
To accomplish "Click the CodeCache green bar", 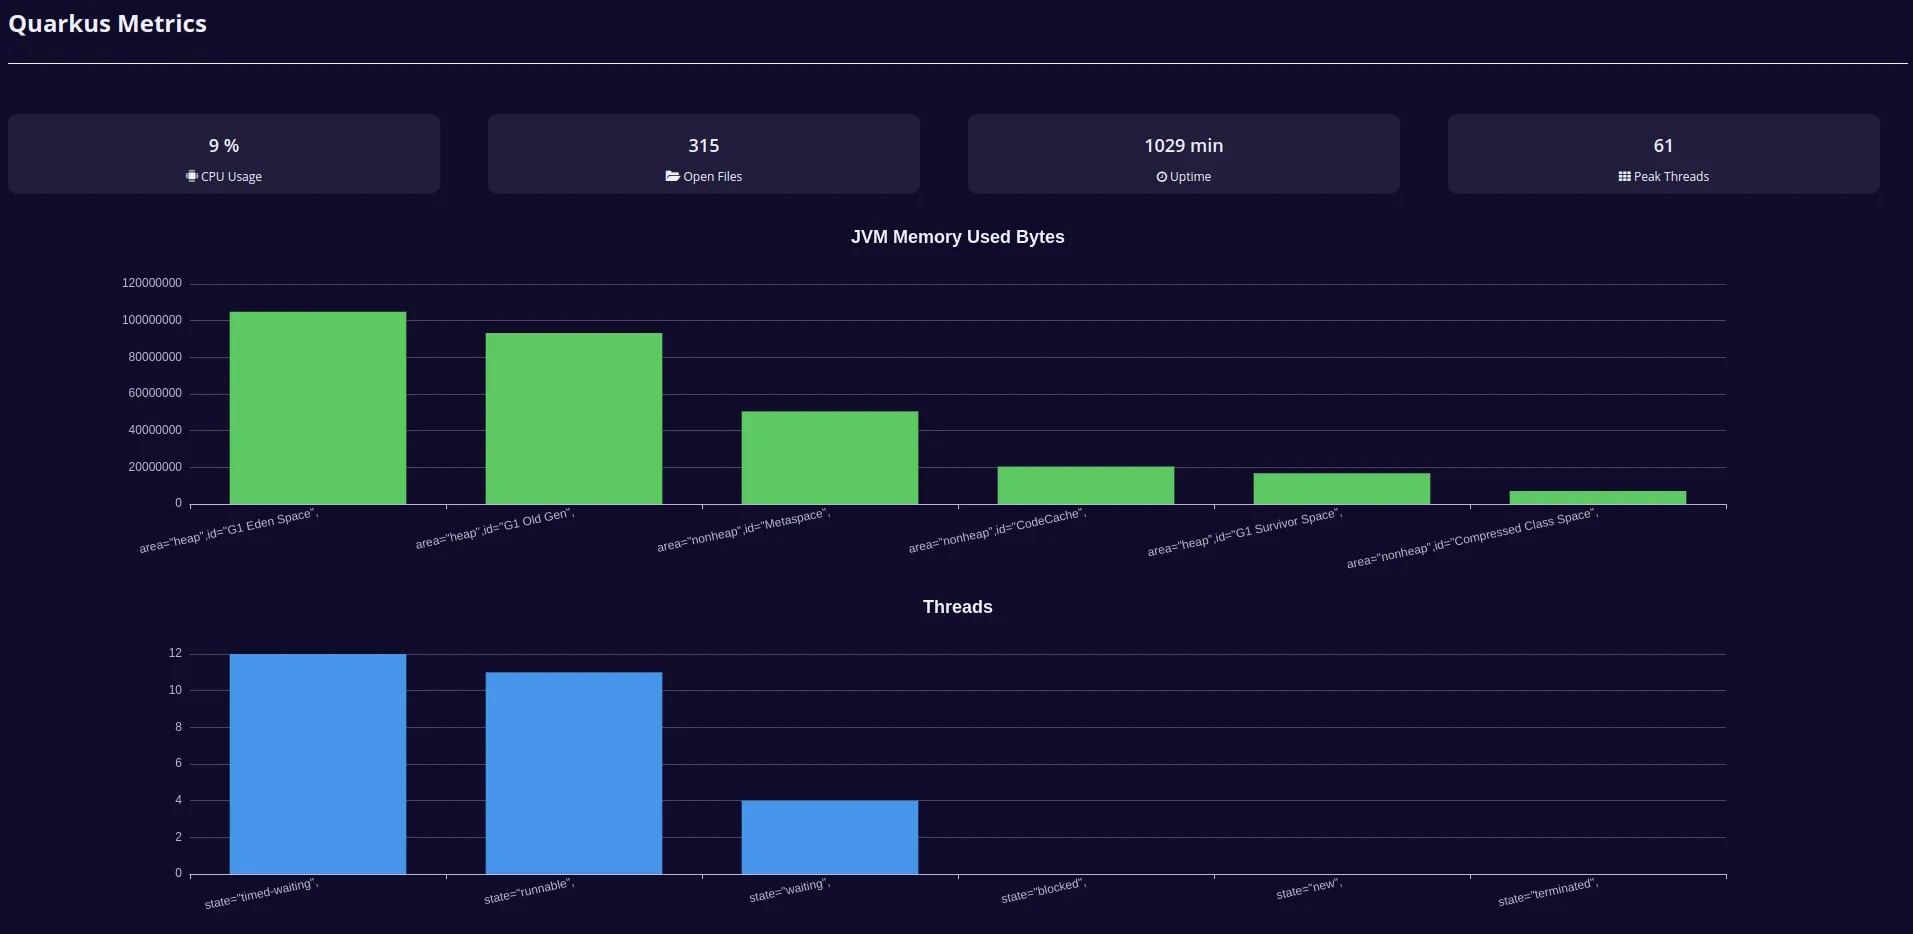I will pos(1086,485).
